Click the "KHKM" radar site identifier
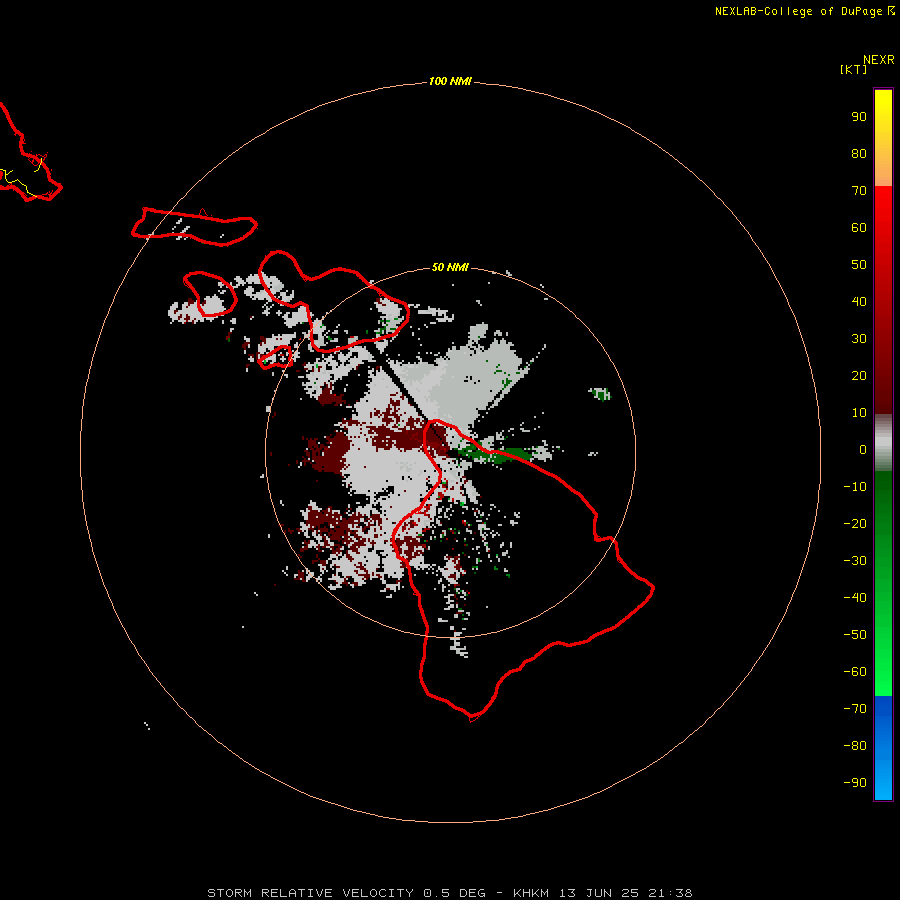Viewport: 900px width, 900px height. point(533,893)
